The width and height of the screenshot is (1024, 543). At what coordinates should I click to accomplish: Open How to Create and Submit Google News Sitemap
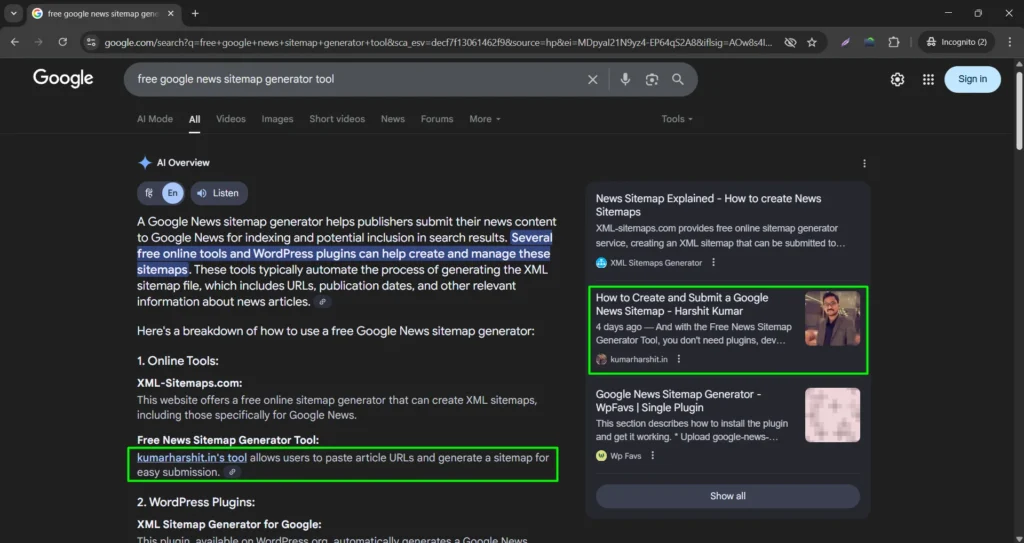pyautogui.click(x=682, y=304)
